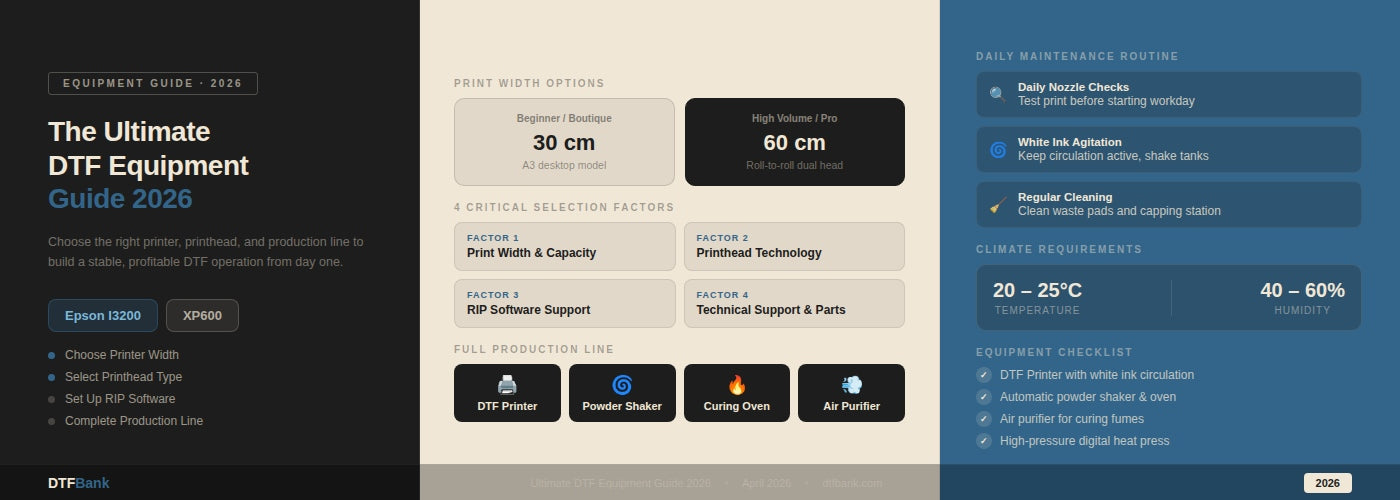Click 'High-pressure digital heat press' text
This screenshot has height=500, width=1400.
[1085, 441]
